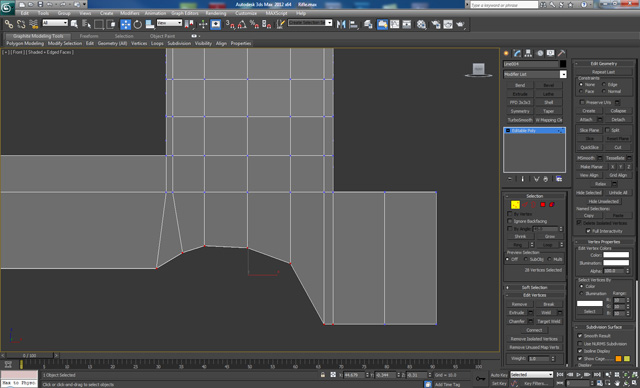Viewport: 640px width, 388px height.
Task: Open the Create command panel tab
Action: click(507, 53)
